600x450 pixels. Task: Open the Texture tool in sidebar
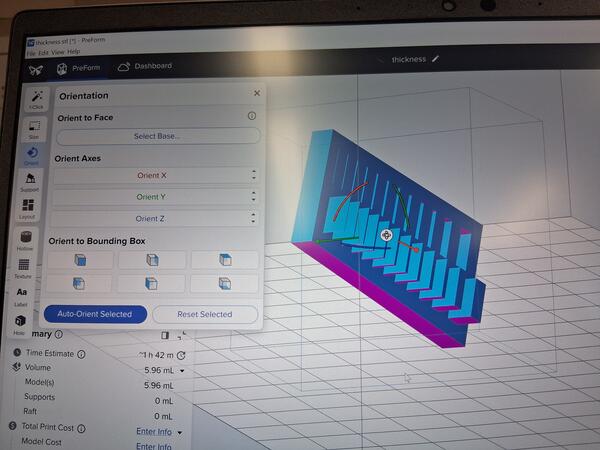pyautogui.click(x=23, y=268)
